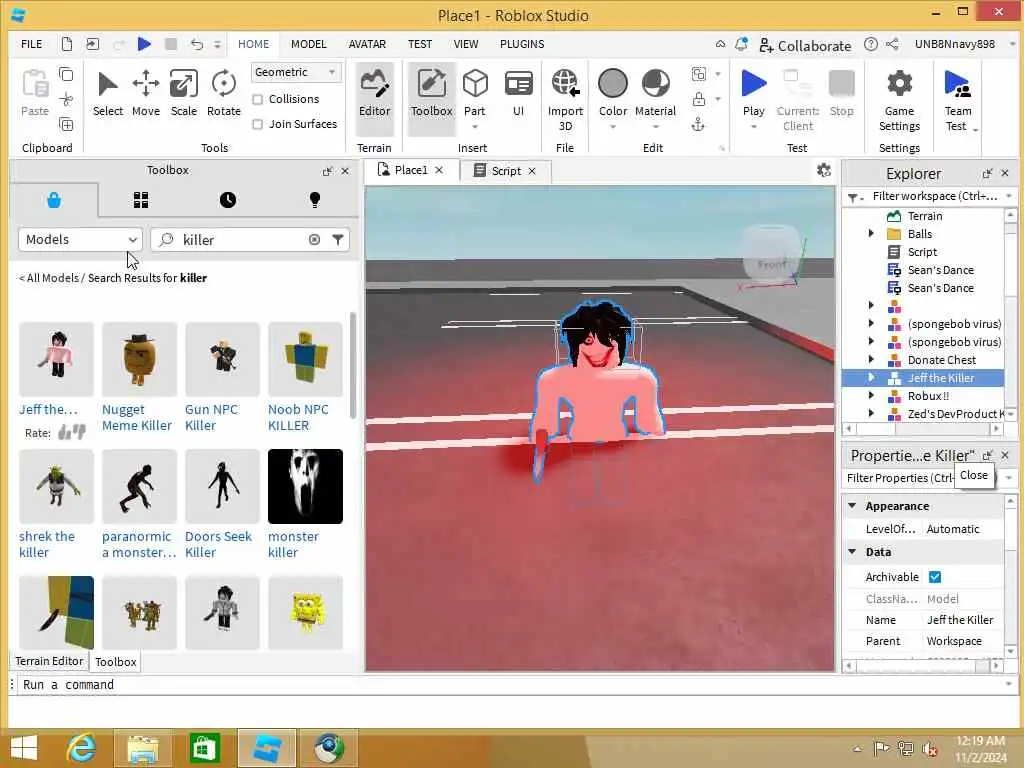Expand the Donate Chest model

tap(871, 359)
